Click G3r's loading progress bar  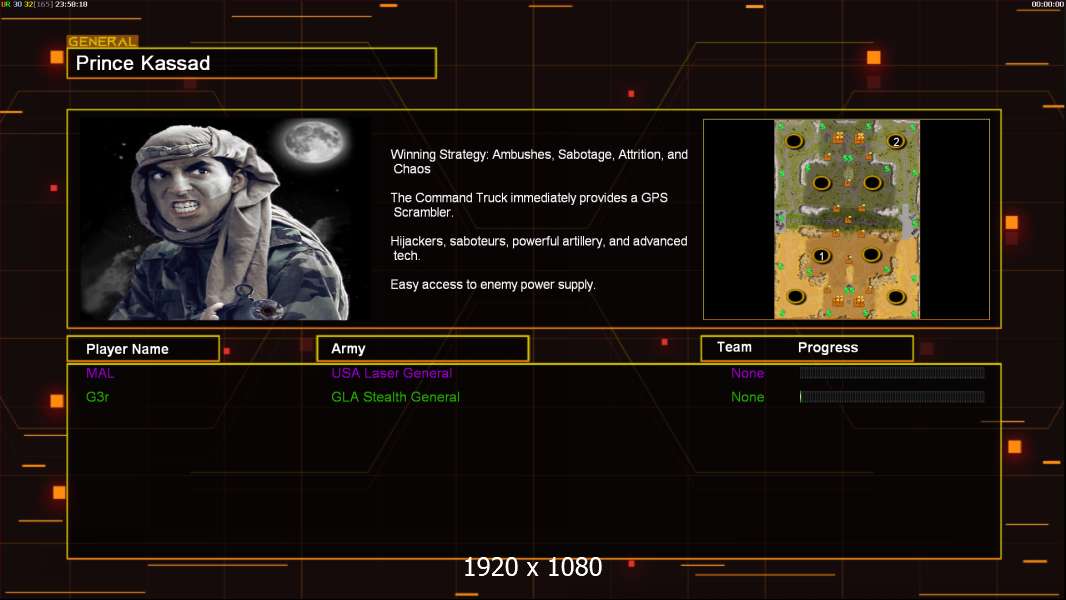tap(892, 396)
